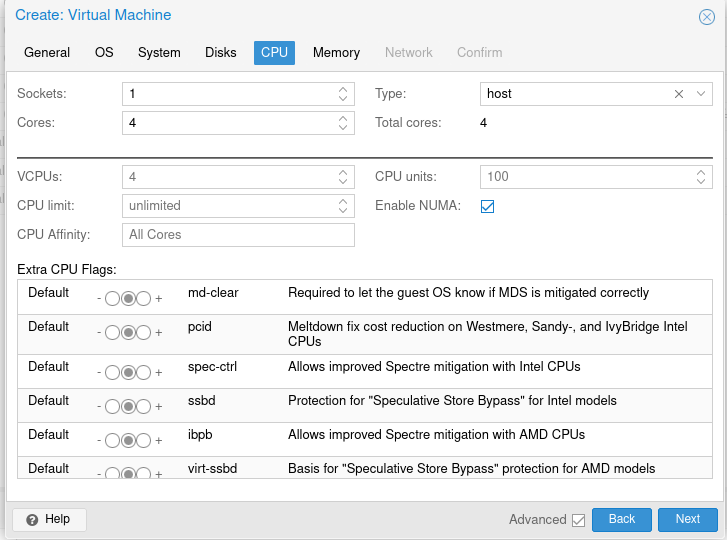Toggle the Advanced options checkbox
Viewport: 727px width, 540px height.
point(578,520)
